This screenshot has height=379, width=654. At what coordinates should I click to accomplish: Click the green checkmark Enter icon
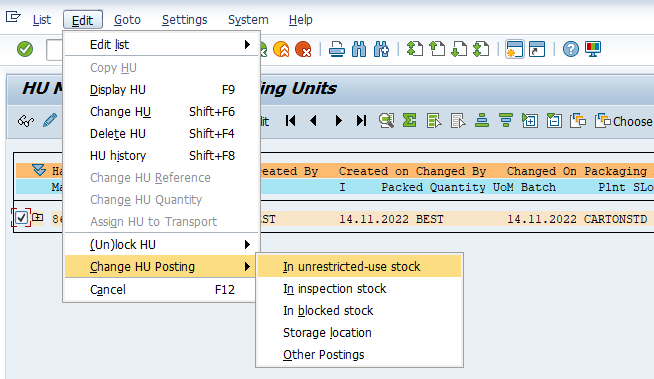(25, 49)
